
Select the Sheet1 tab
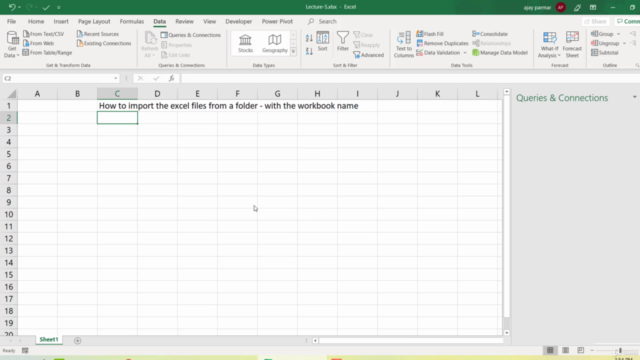point(49,340)
